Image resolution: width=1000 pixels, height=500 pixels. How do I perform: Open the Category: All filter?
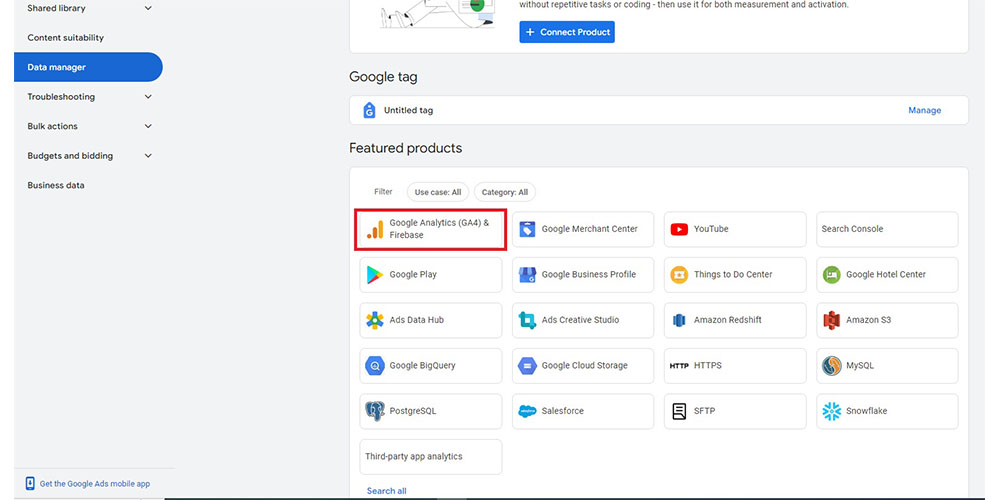504,192
